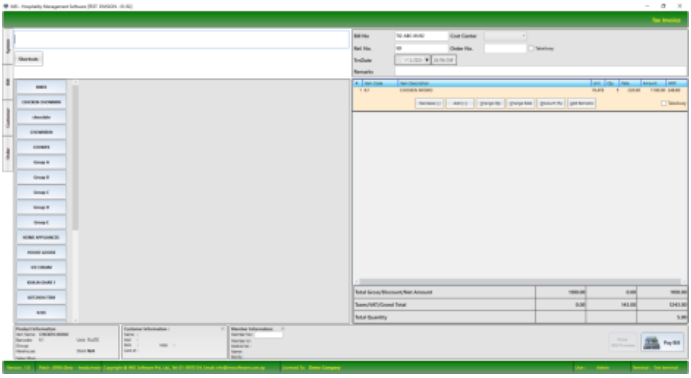Expand the TrnDate date picker arrow
The image size is (691, 378).
(427, 60)
